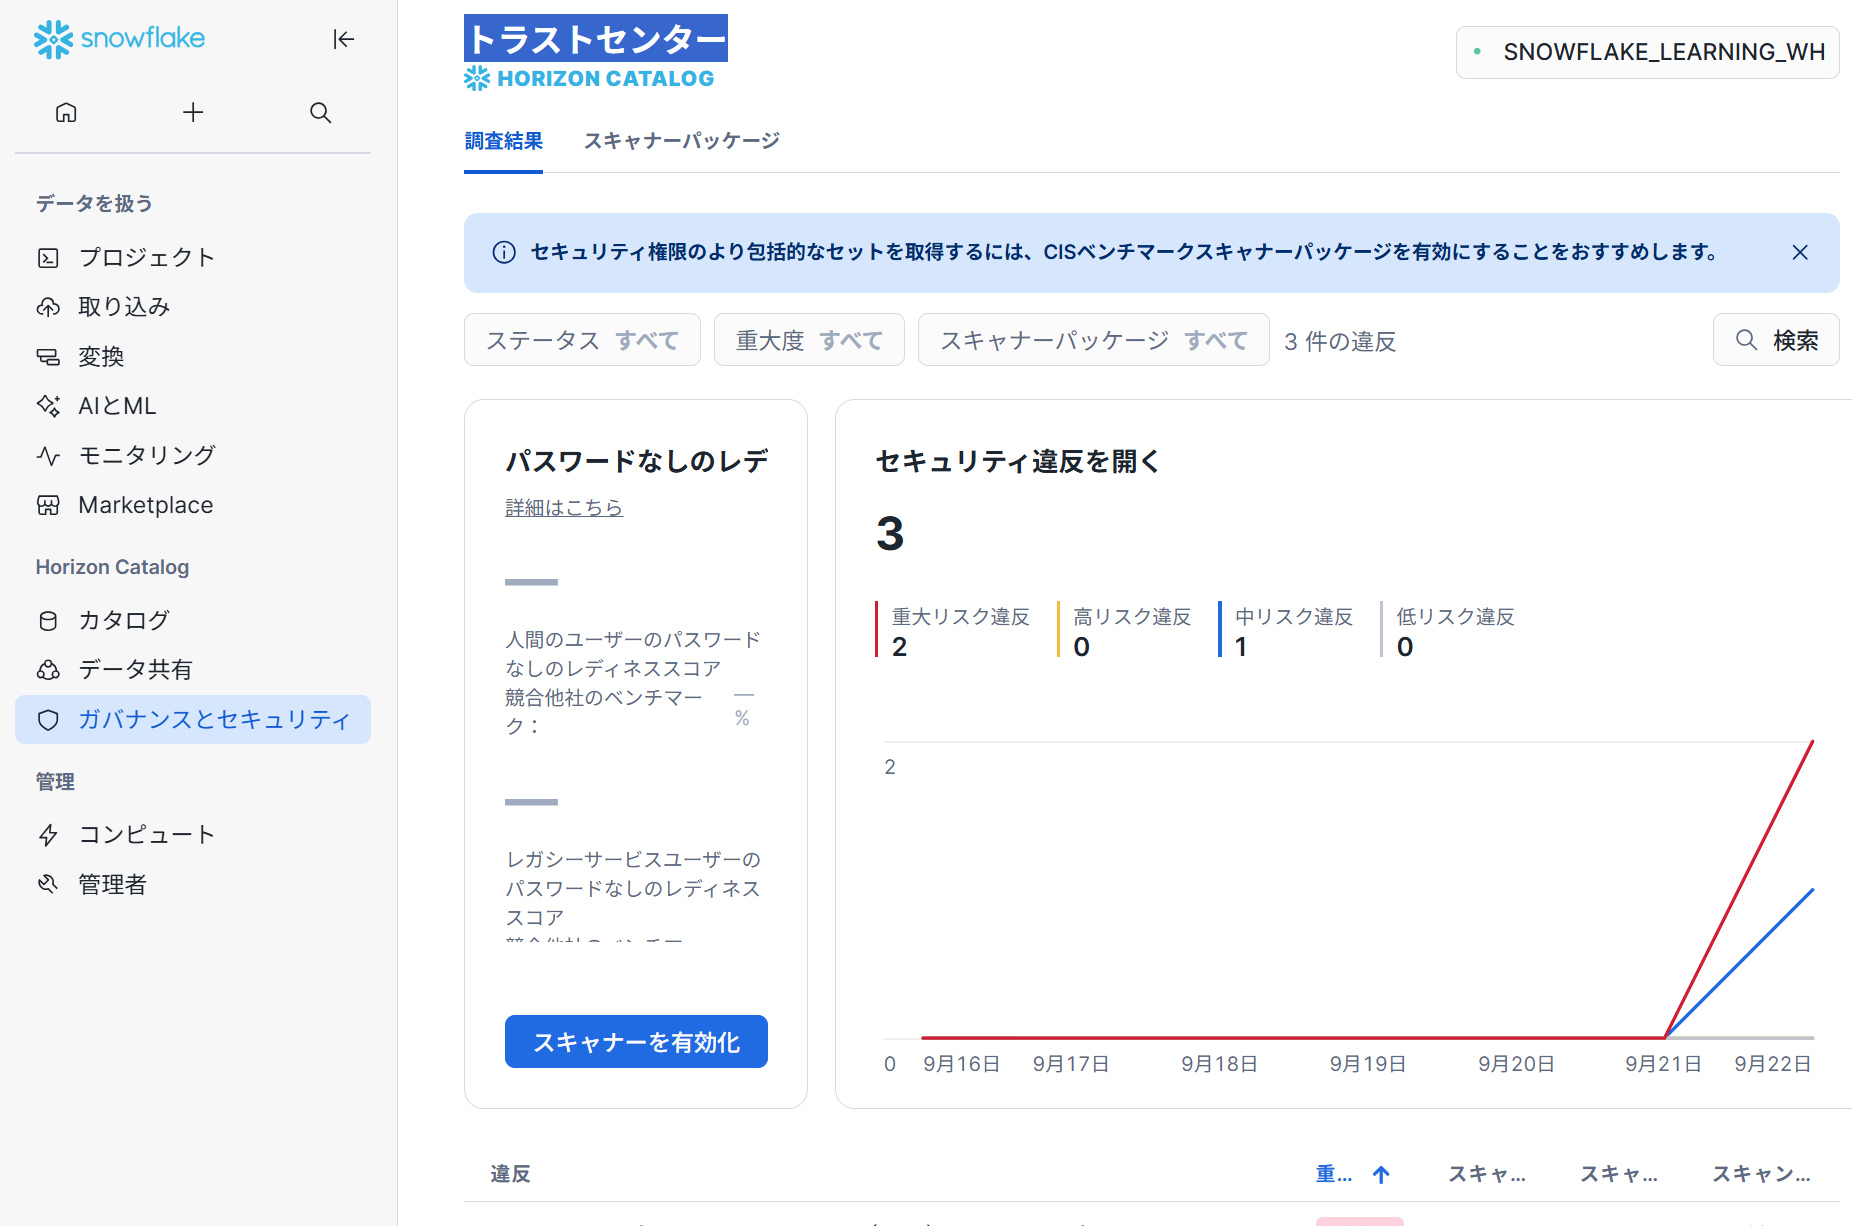Viewport: 1852px width, 1226px height.
Task: Open スキャナーパッケージ filter dropdown
Action: point(1094,340)
